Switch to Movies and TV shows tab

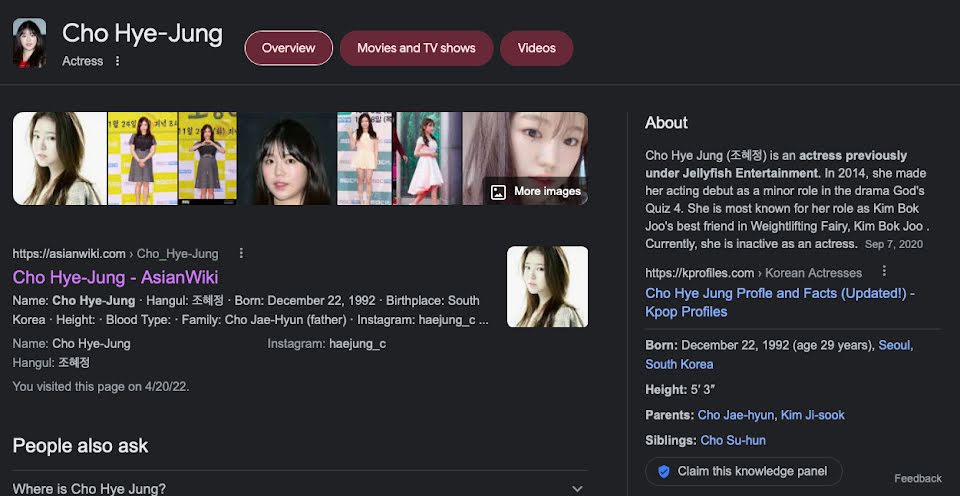(x=416, y=48)
